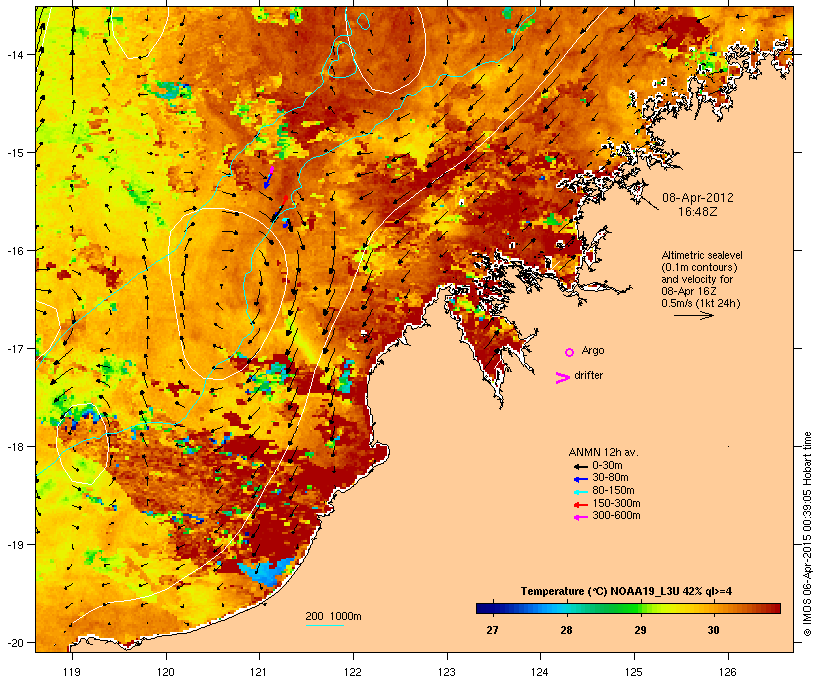Click the longitude axis label 123
The image size is (820, 680).
tap(447, 672)
